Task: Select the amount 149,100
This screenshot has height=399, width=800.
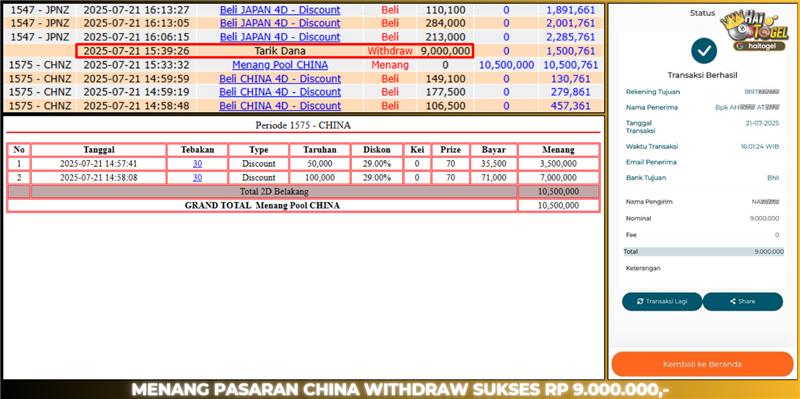Action: point(445,79)
